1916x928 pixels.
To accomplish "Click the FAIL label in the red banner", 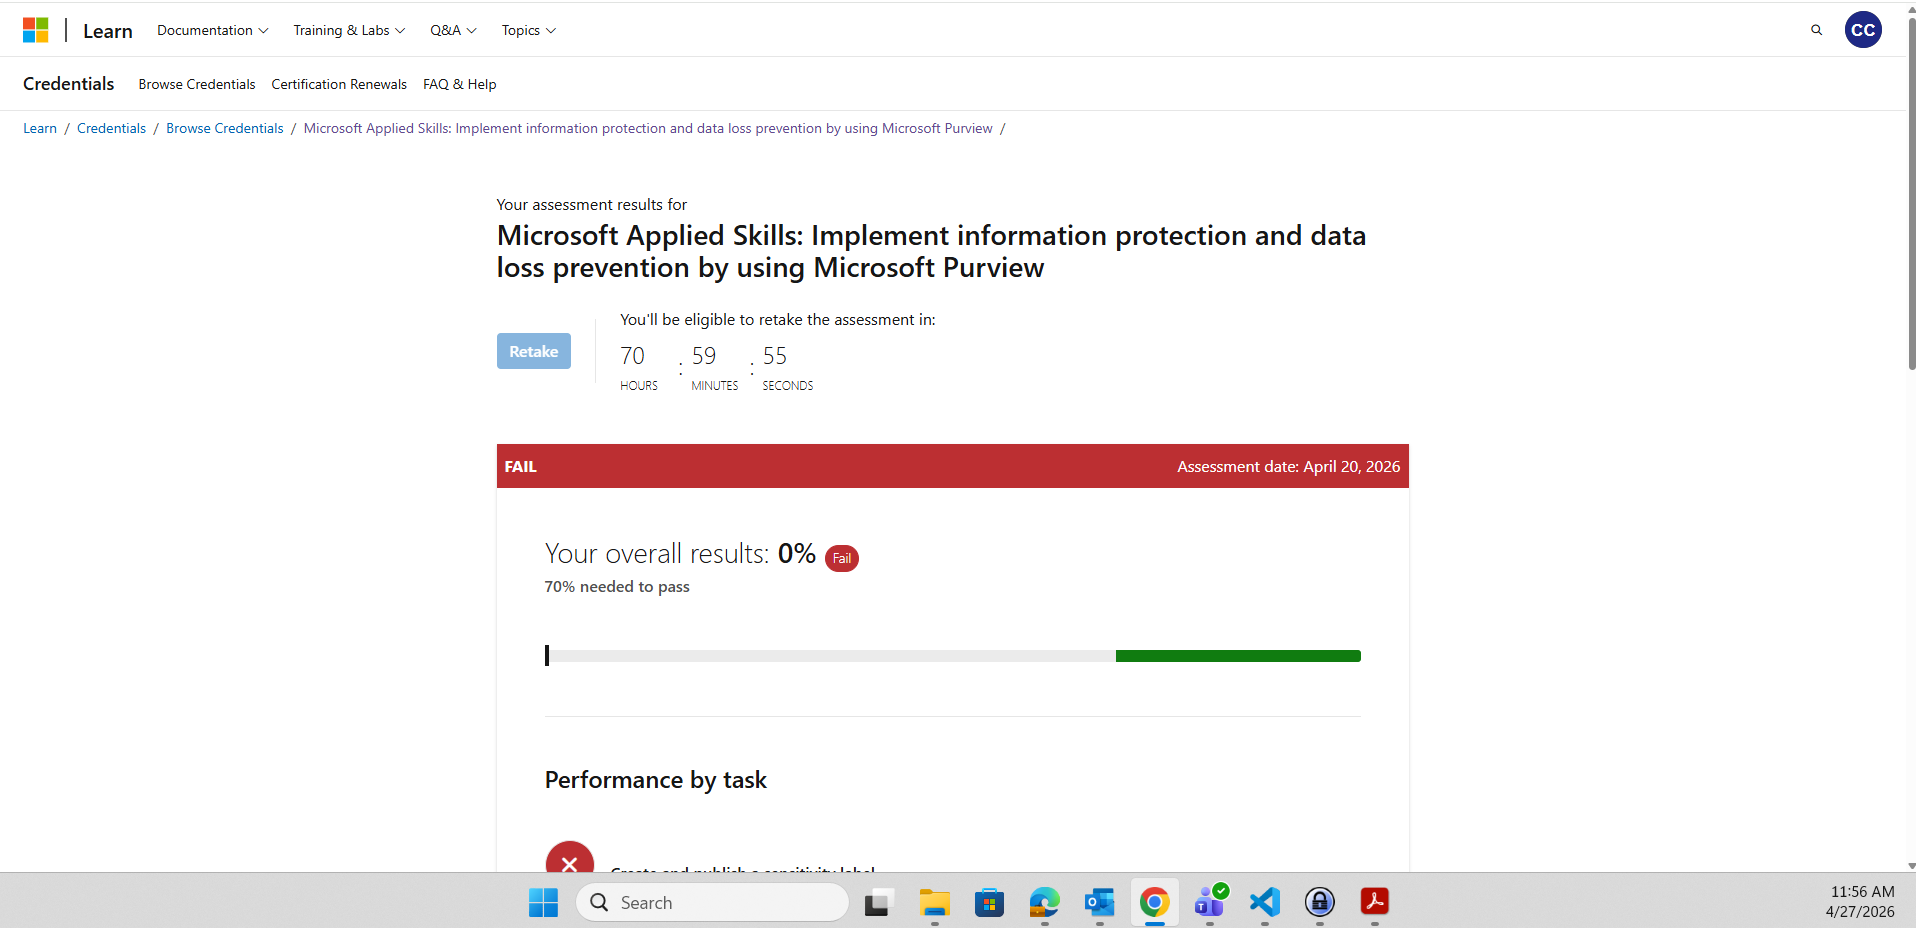I will coord(521,466).
